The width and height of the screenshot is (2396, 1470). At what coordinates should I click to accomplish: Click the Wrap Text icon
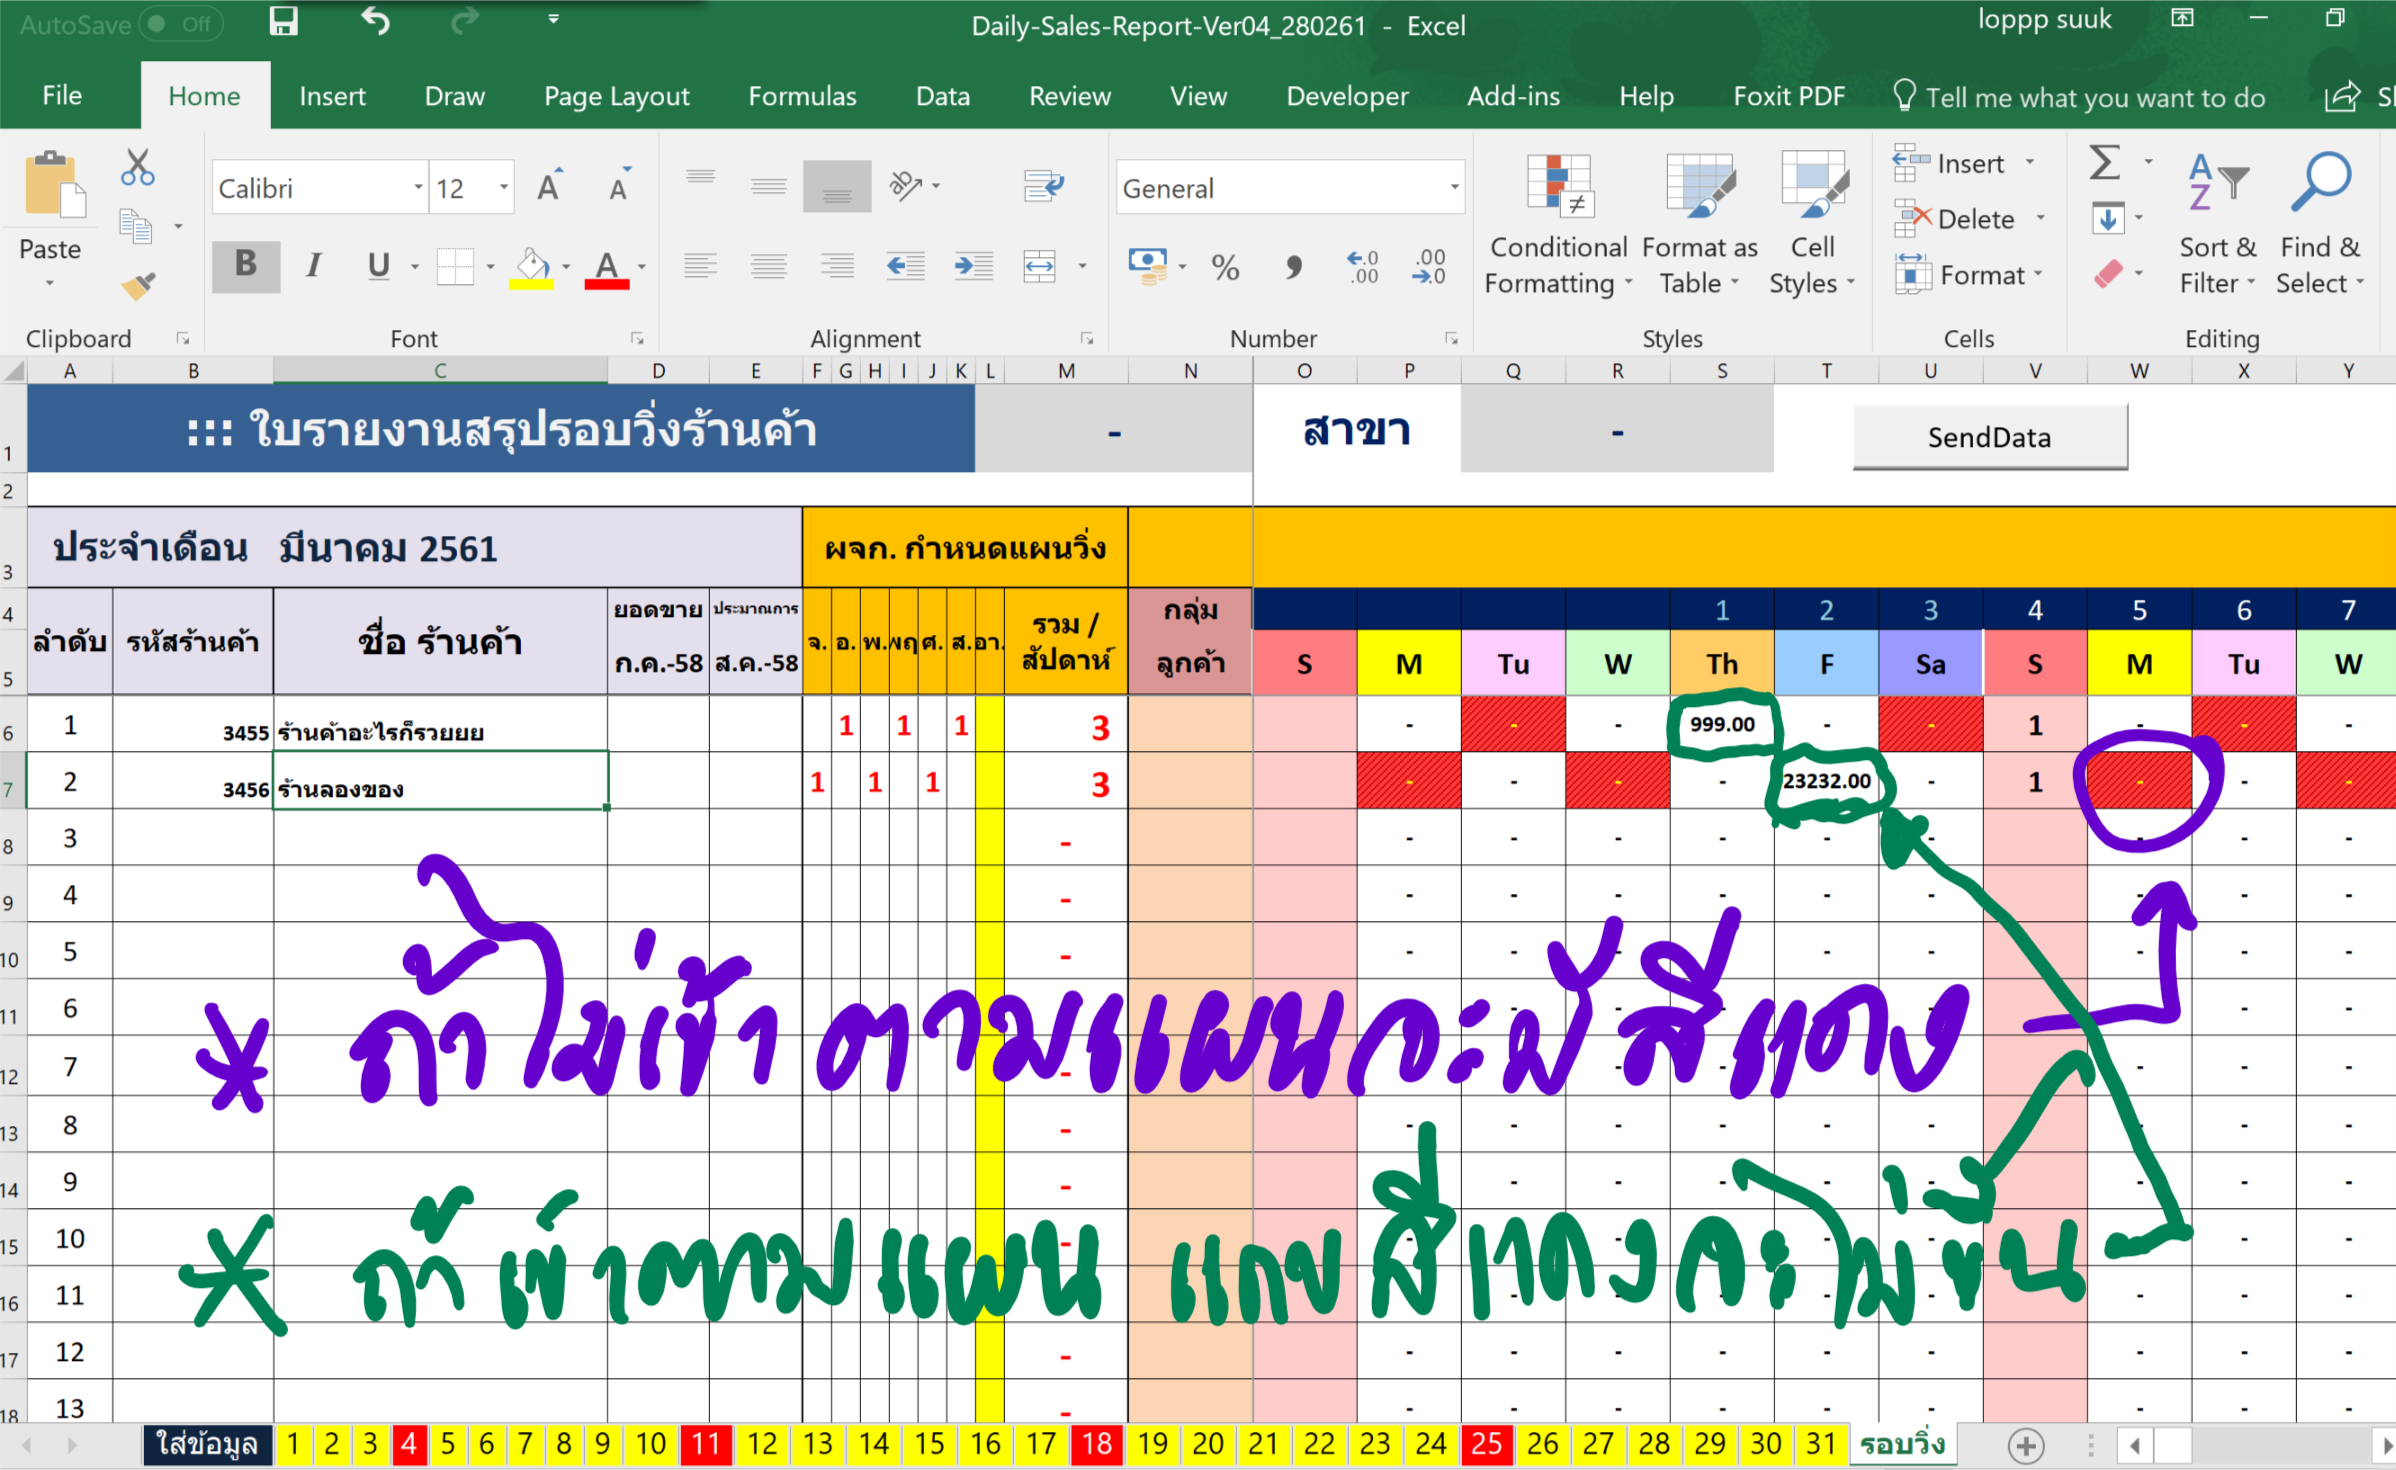click(1043, 185)
